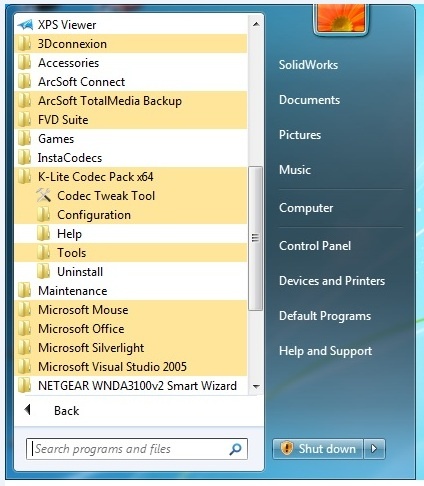Click the shield icon on Shut down
Viewport: 424px width, 486px height.
pyautogui.click(x=287, y=448)
